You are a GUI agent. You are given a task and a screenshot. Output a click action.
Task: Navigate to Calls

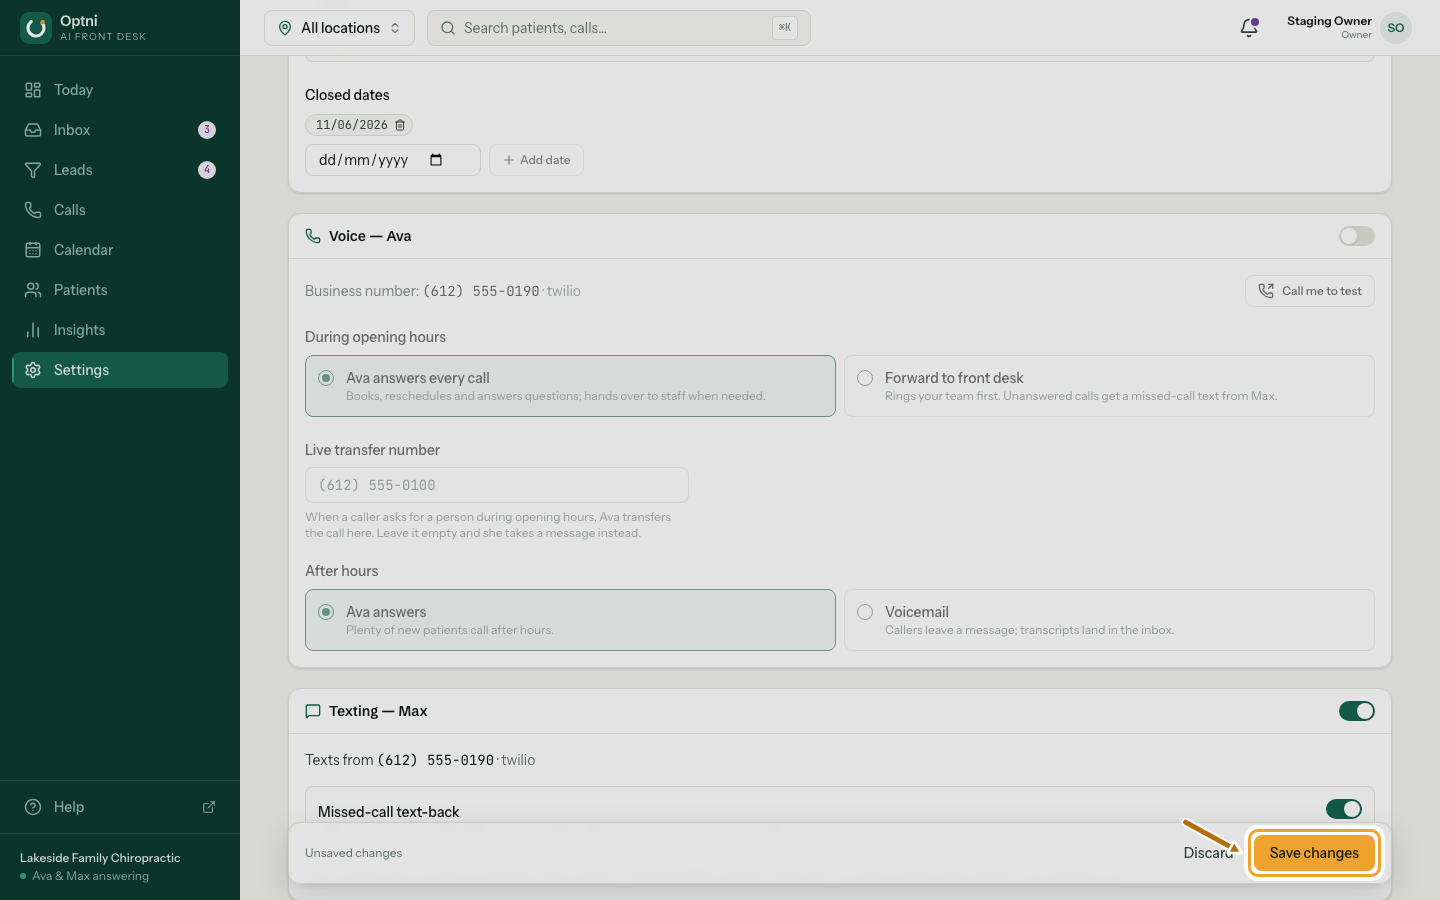coord(120,210)
